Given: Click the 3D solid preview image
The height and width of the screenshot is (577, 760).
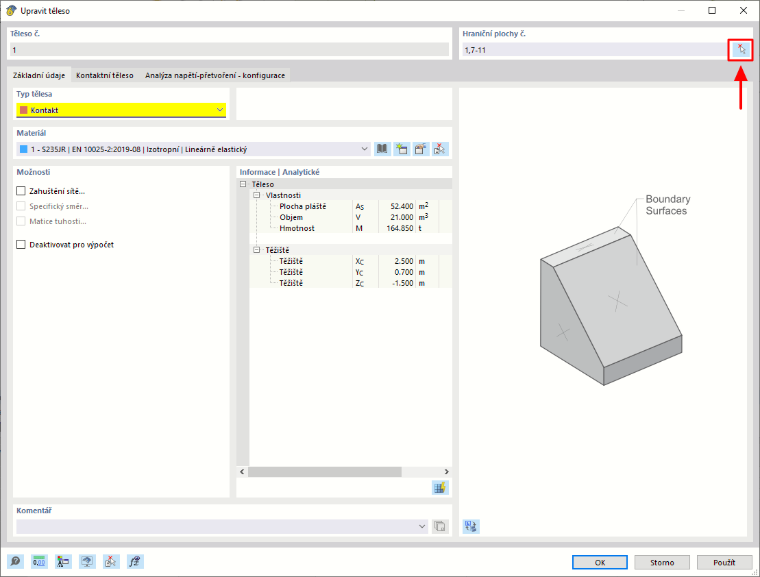Looking at the screenshot, I should click(611, 305).
